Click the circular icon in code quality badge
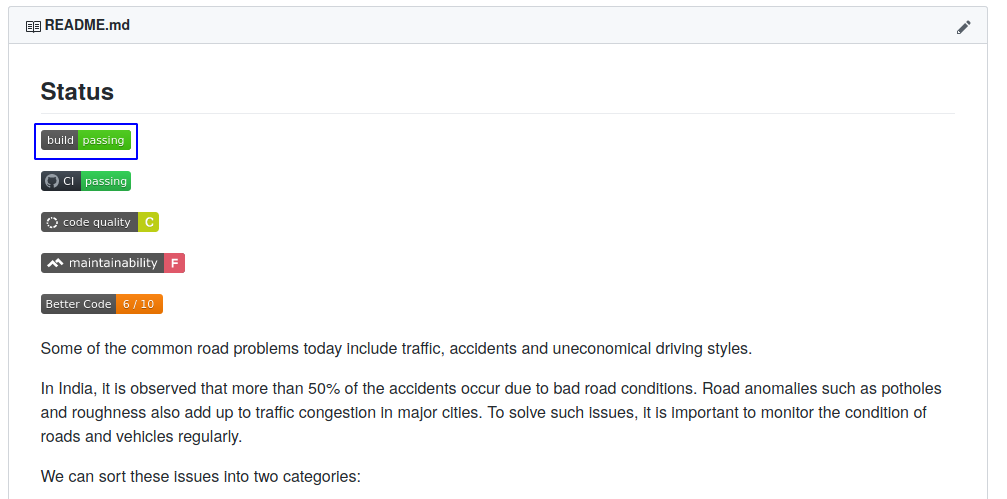The width and height of the screenshot is (1007, 499). pyautogui.click(x=52, y=222)
